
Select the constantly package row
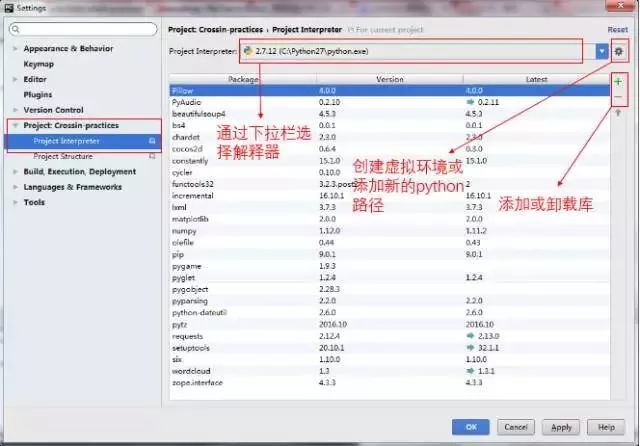390,161
